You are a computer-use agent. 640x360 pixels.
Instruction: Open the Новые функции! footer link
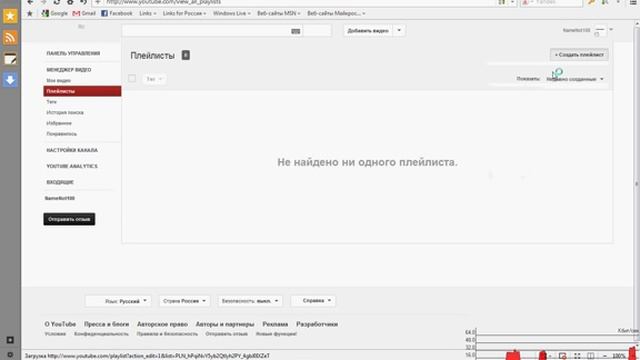(x=276, y=334)
